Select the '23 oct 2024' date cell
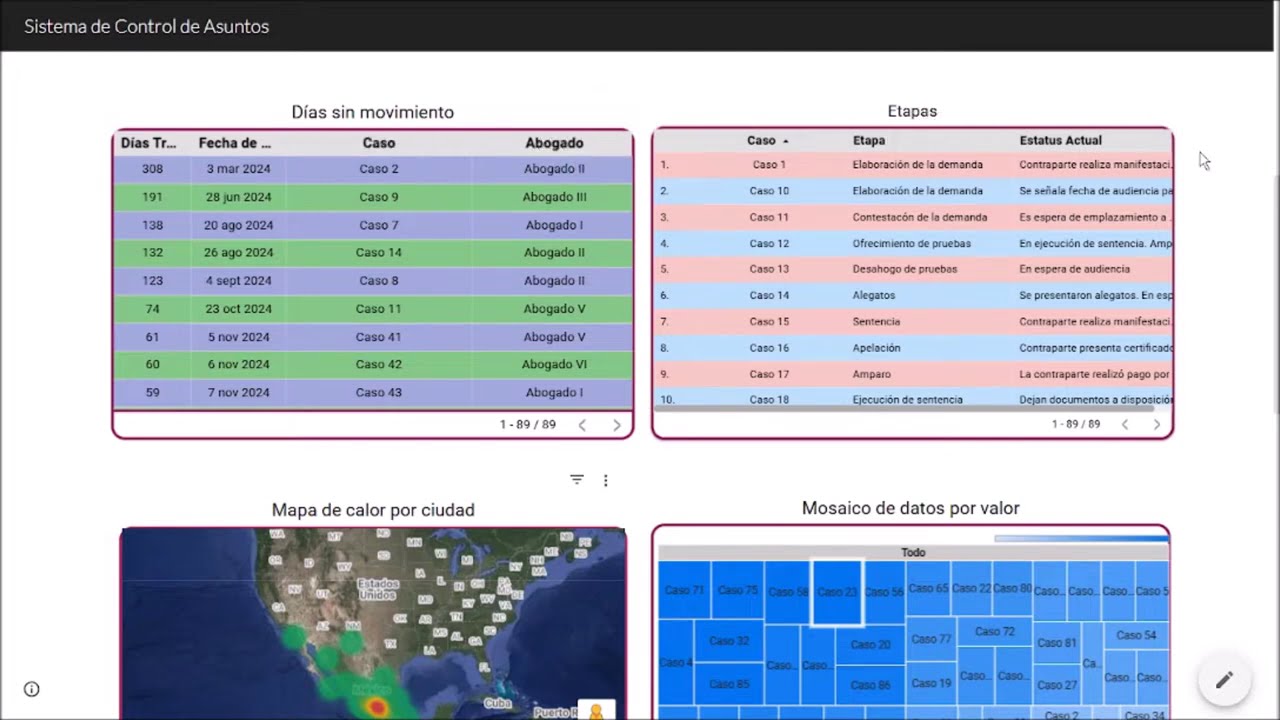Viewport: 1280px width, 720px height. pyautogui.click(x=239, y=309)
